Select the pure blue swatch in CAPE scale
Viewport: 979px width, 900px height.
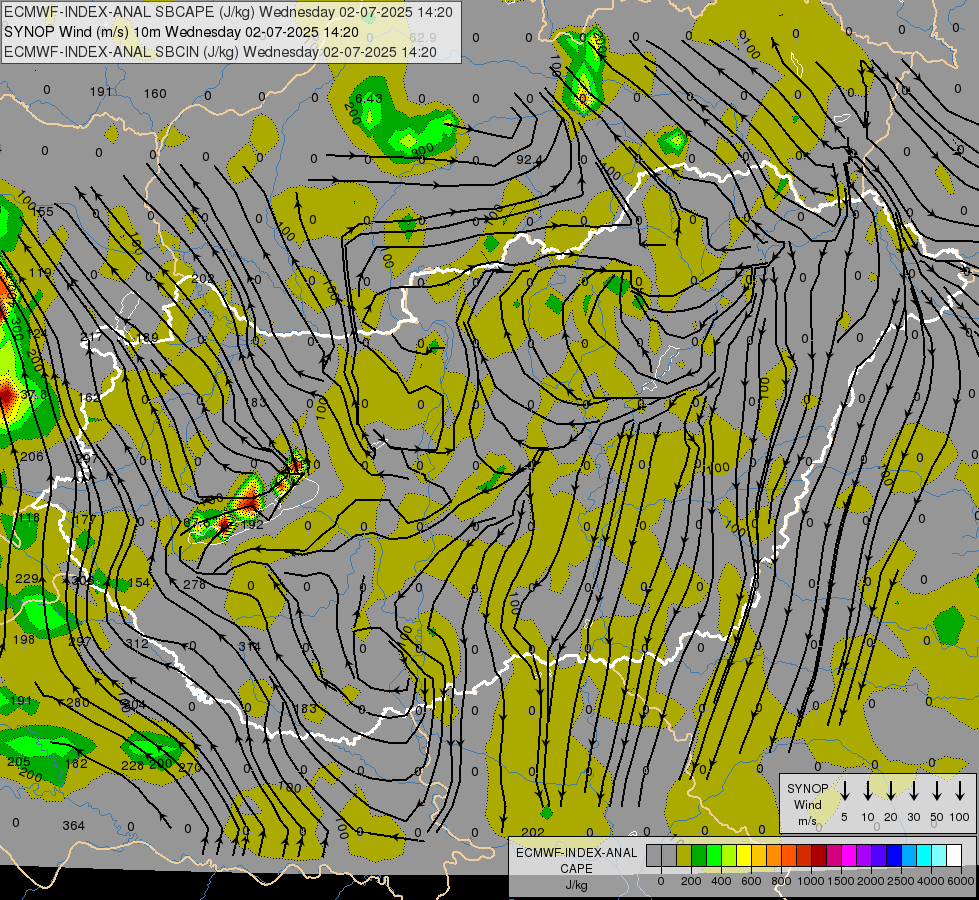point(893,855)
